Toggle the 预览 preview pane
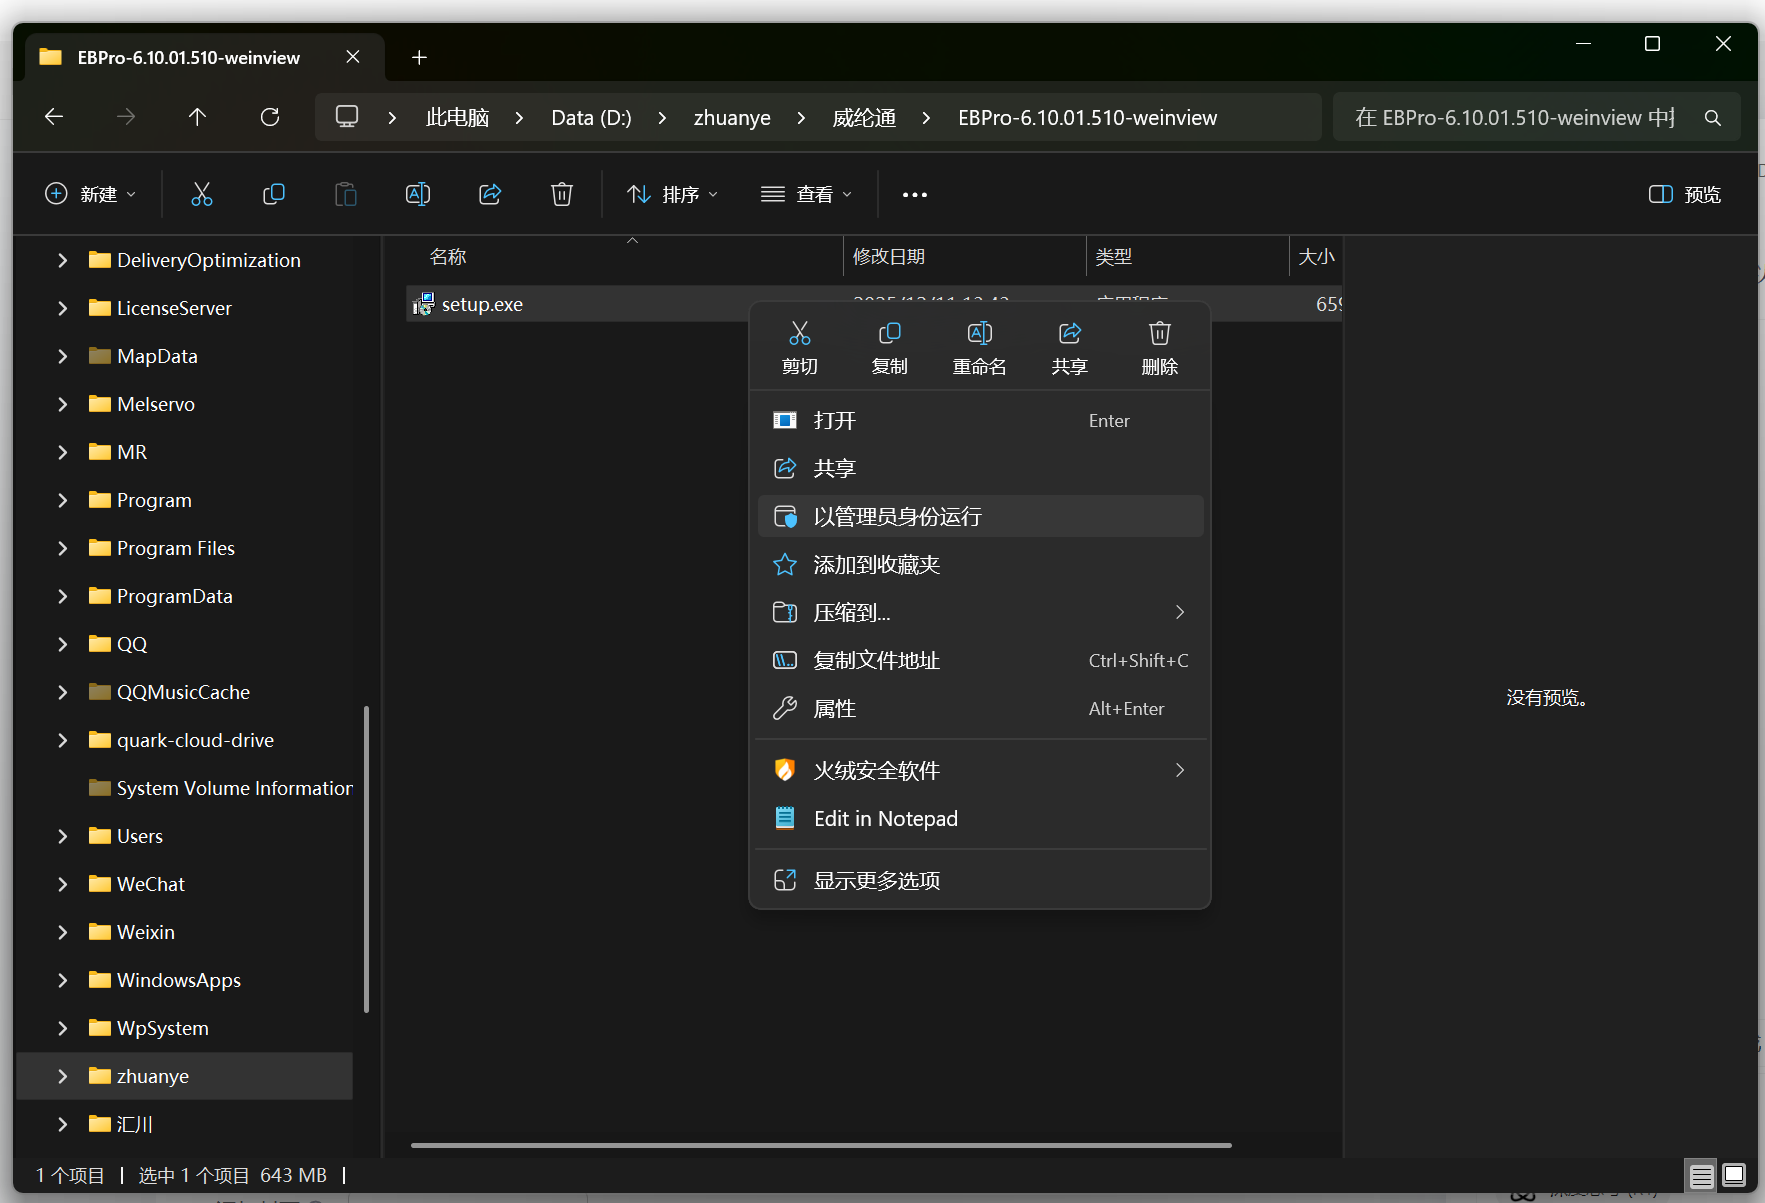 pyautogui.click(x=1685, y=194)
